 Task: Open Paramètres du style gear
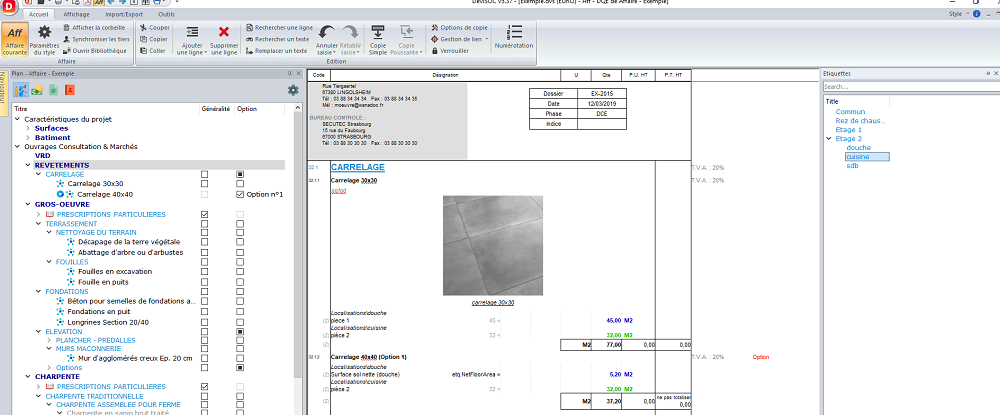44,40
